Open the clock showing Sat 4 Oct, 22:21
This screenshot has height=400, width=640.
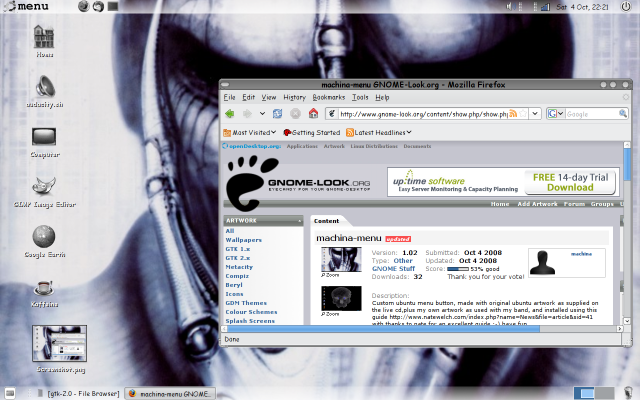point(582,7)
